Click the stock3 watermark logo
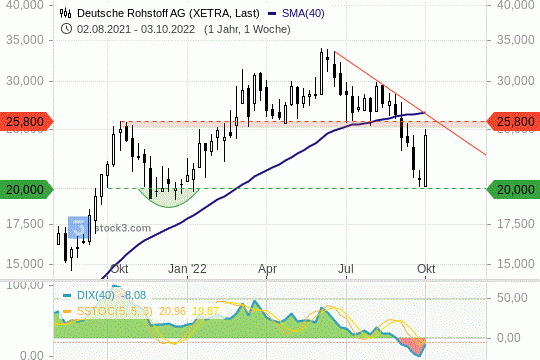540x360 pixels. (78, 227)
